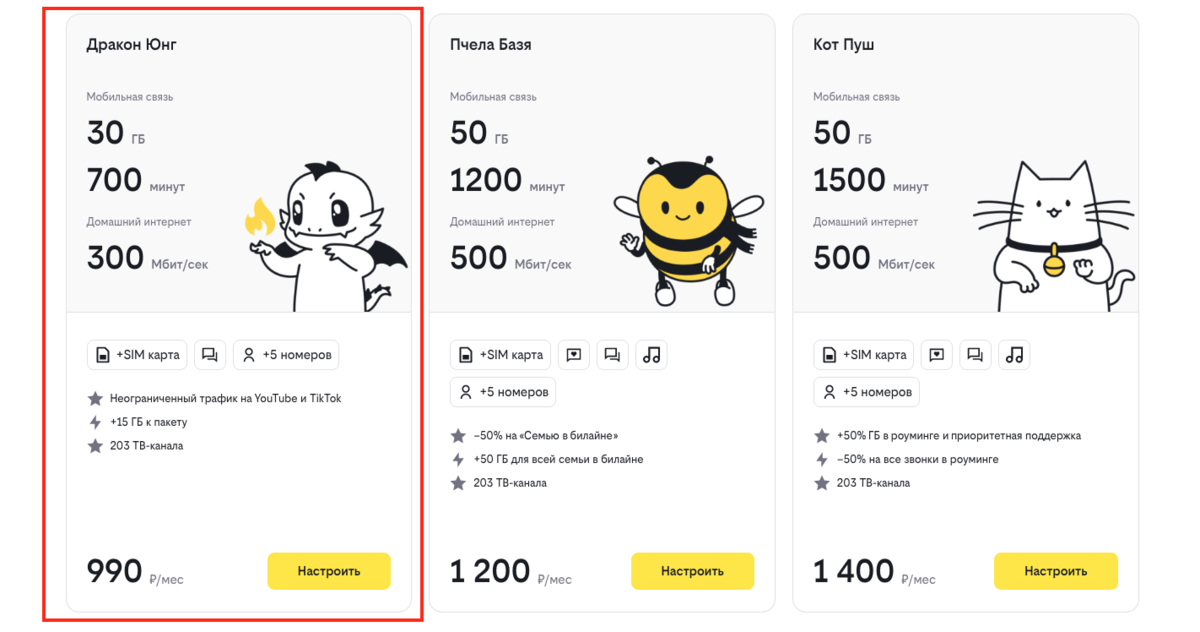1200x632 pixels.
Task: Click the heart message icon in Кот Пуш card
Action: (937, 355)
